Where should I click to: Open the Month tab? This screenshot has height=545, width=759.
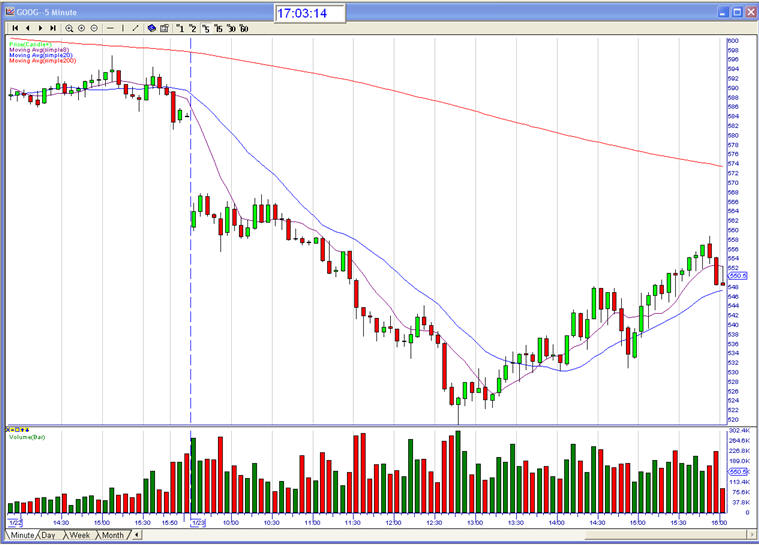coord(112,535)
